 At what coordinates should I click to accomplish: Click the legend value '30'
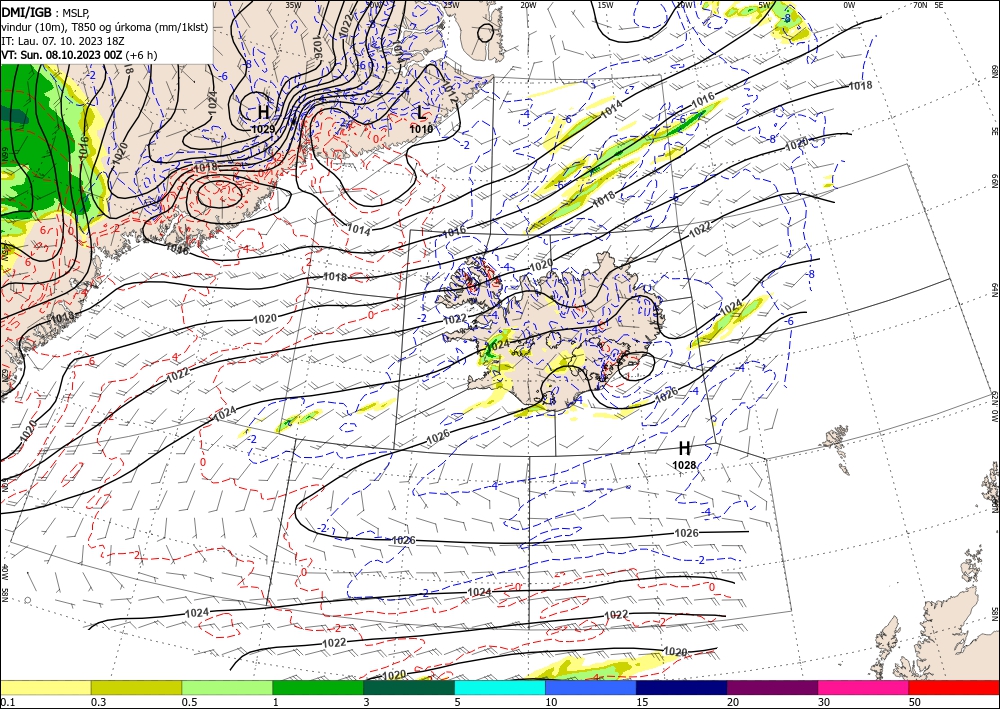(x=824, y=702)
